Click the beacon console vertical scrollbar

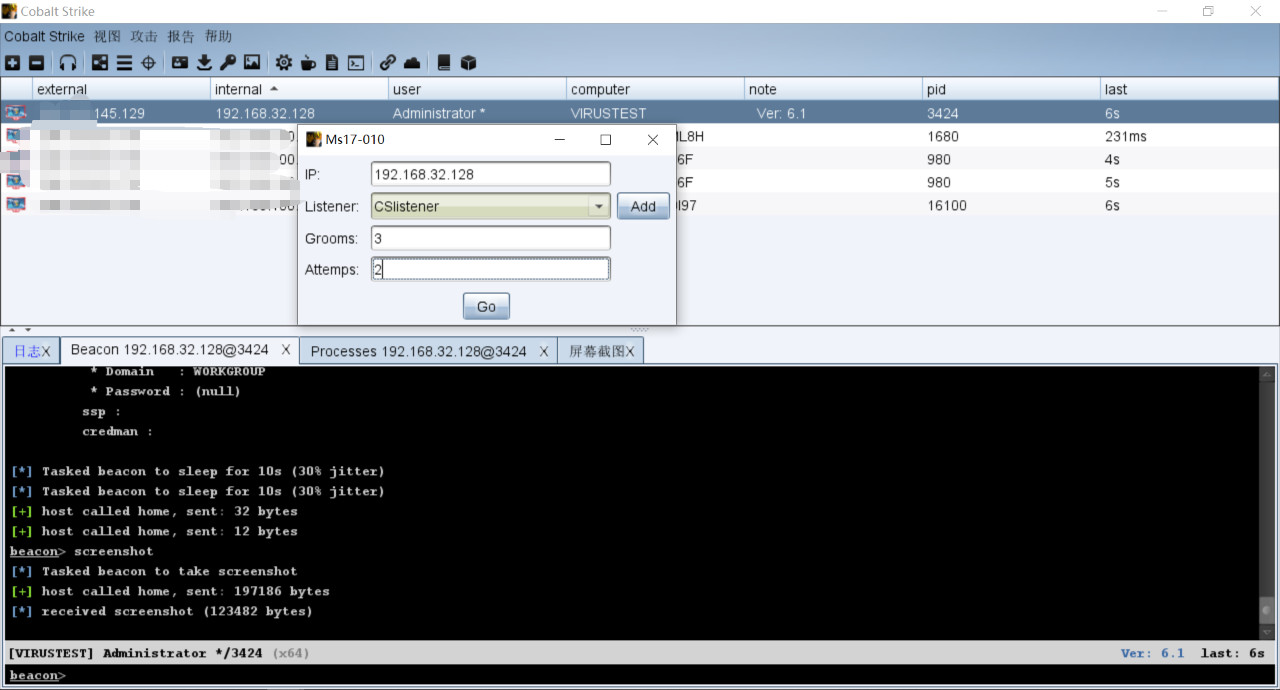click(x=1267, y=503)
